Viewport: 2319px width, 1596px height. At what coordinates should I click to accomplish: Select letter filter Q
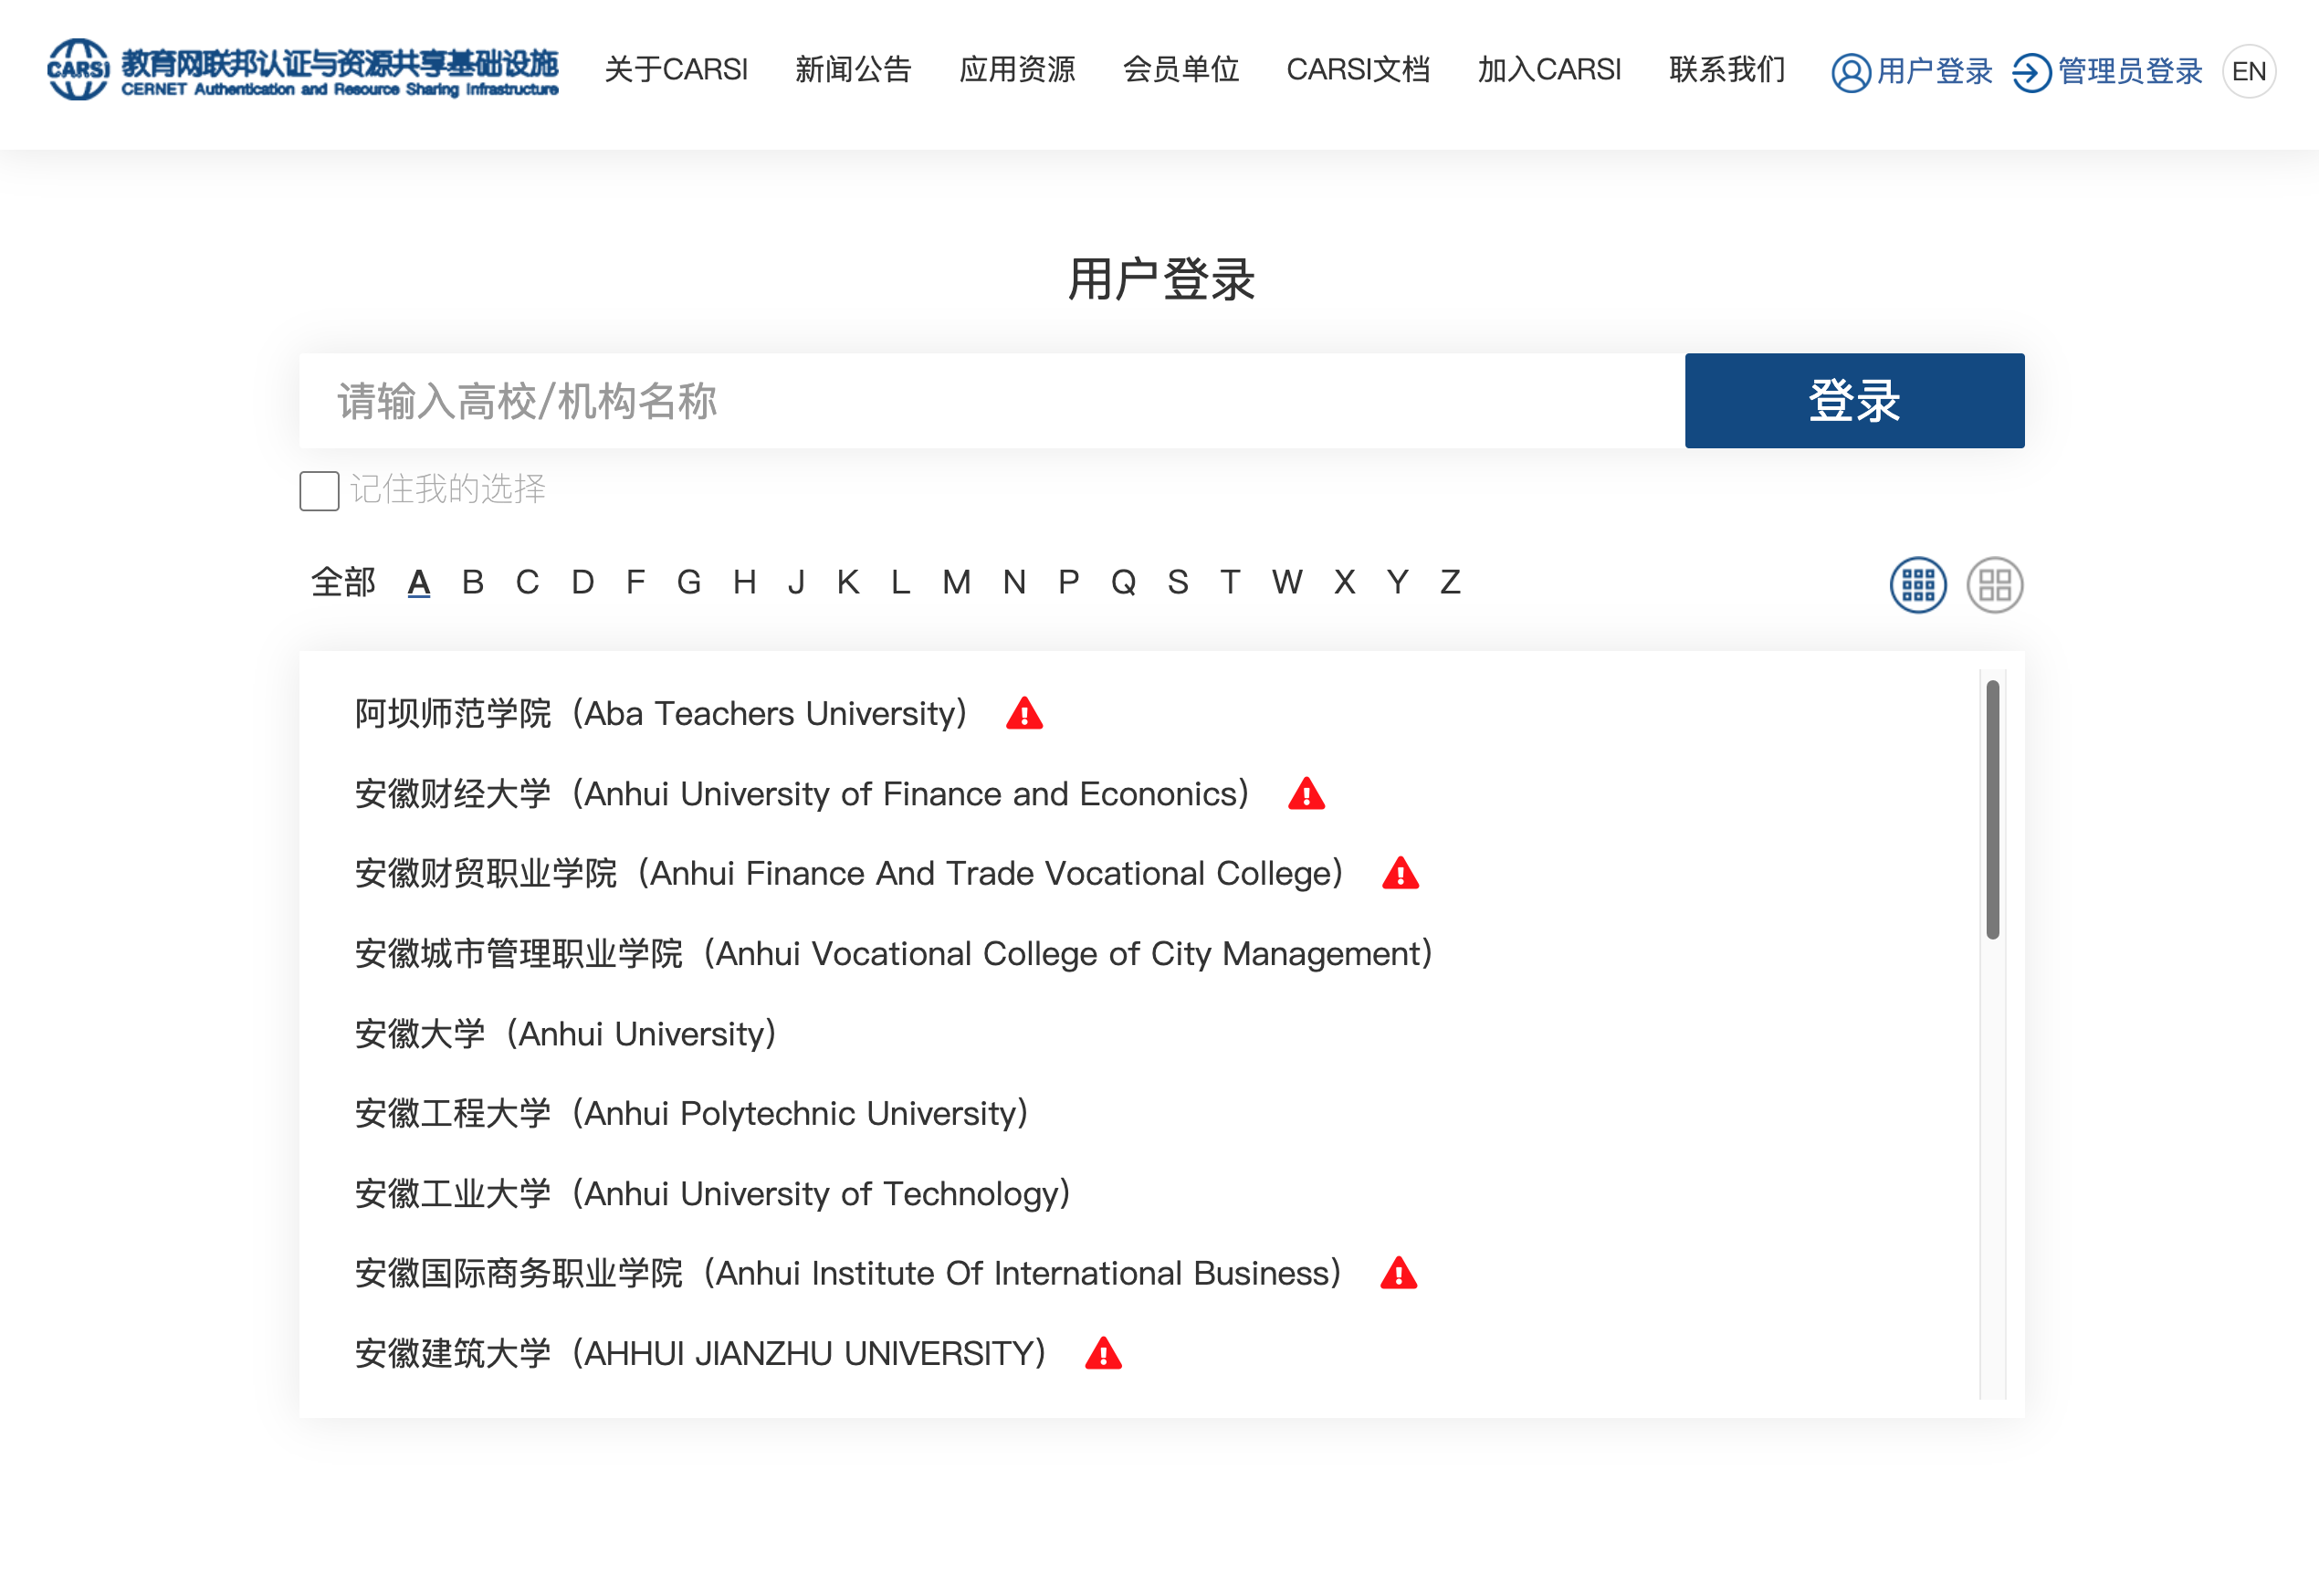[x=1123, y=582]
